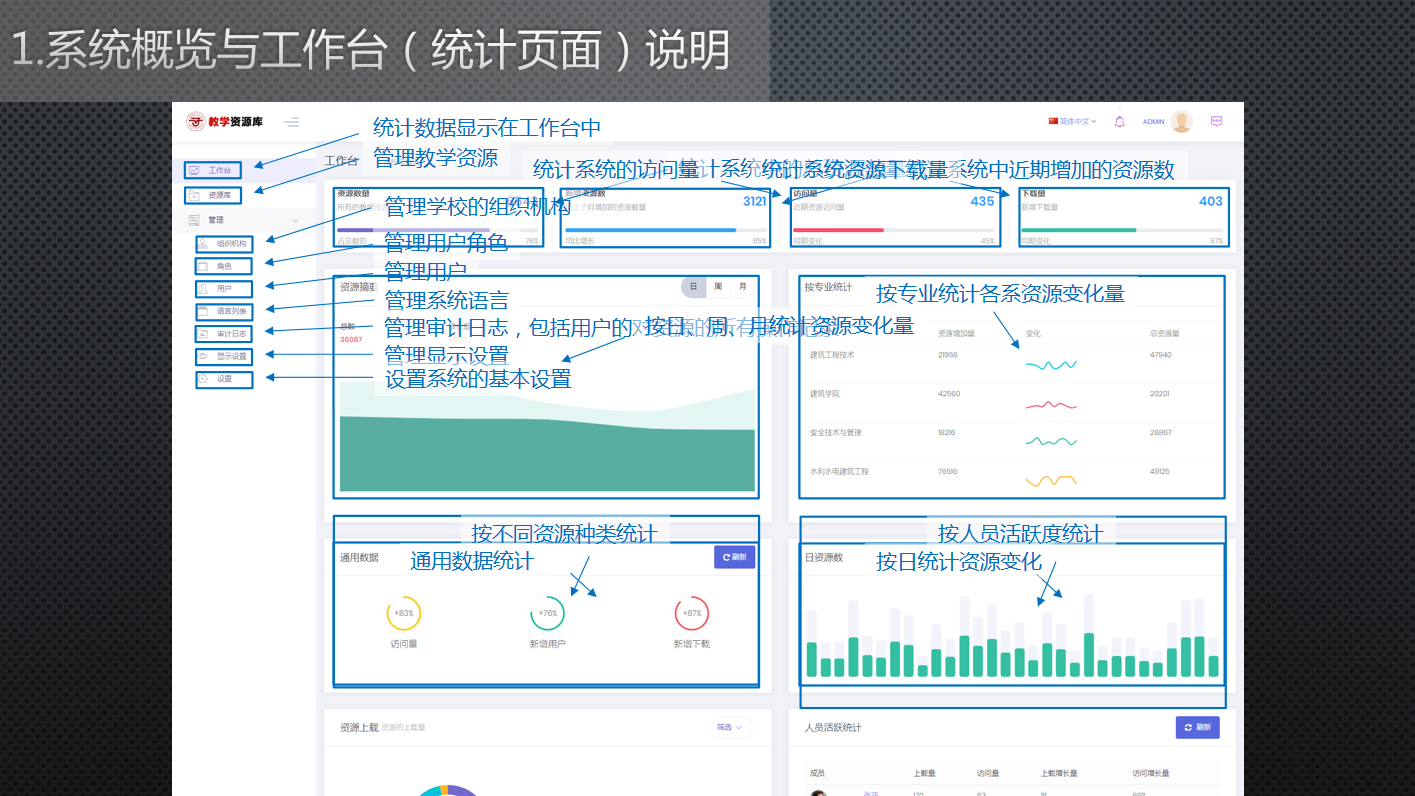This screenshot has height=796, width=1415.
Task: Click the 总资源量 column header
Action: (1165, 333)
